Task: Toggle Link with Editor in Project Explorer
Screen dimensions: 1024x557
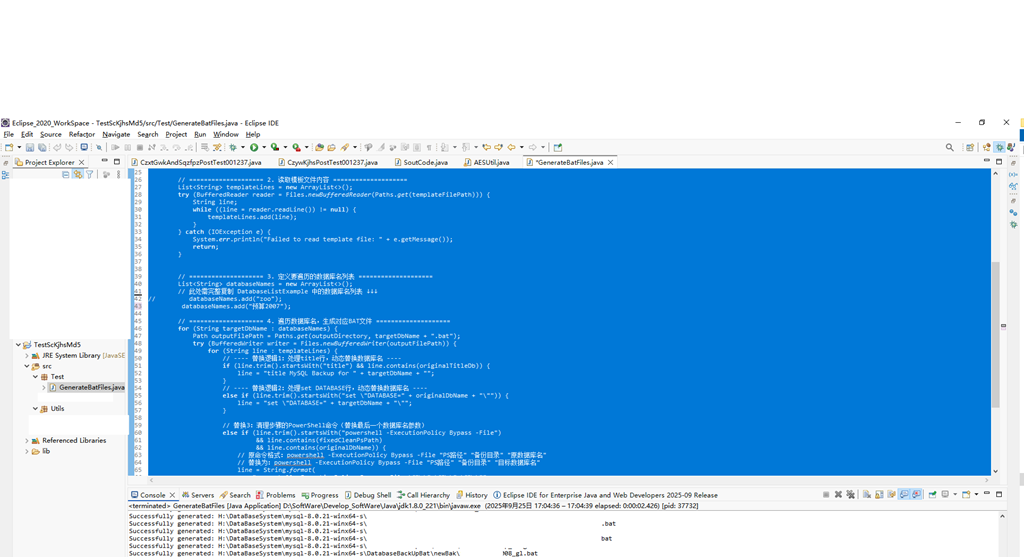Action: coord(78,174)
